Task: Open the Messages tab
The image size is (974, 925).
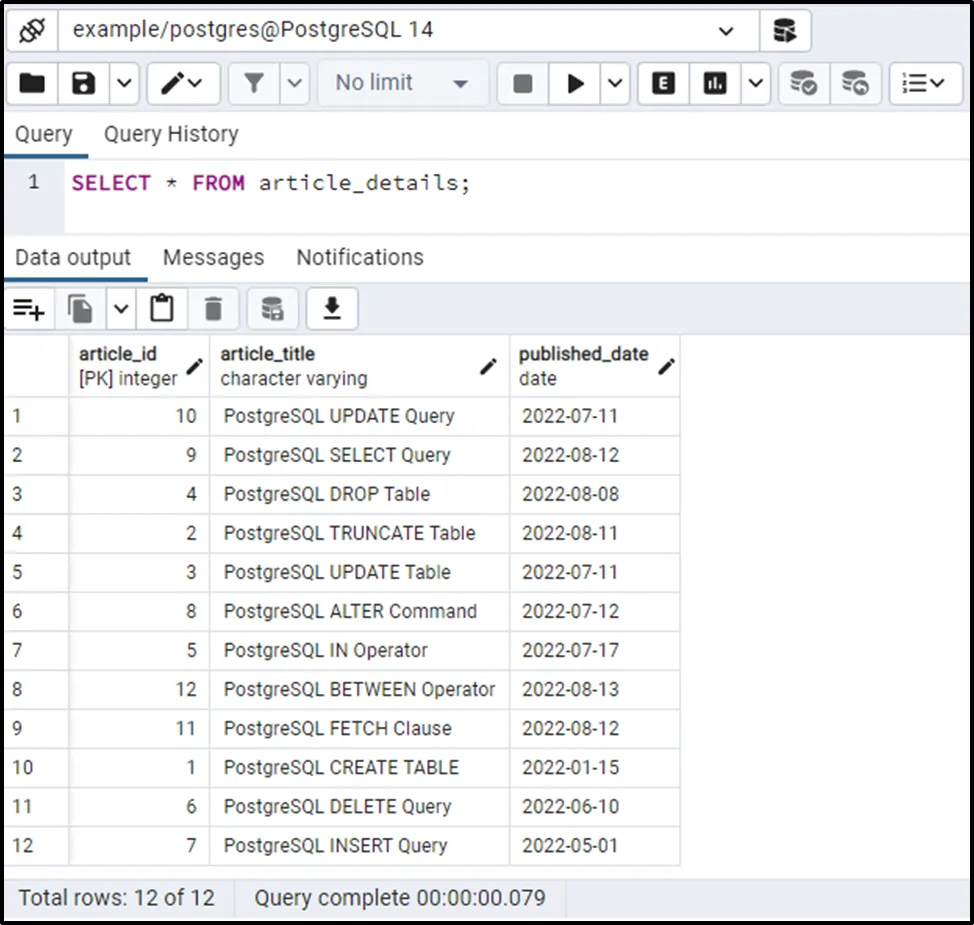Action: coord(213,257)
